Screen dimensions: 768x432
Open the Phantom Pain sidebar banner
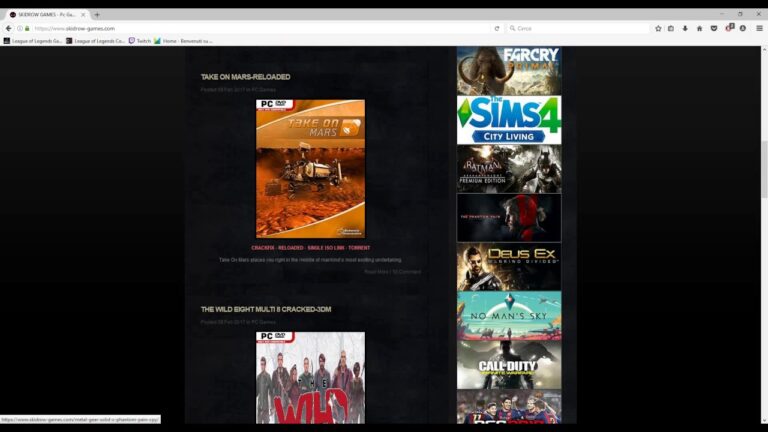509,218
